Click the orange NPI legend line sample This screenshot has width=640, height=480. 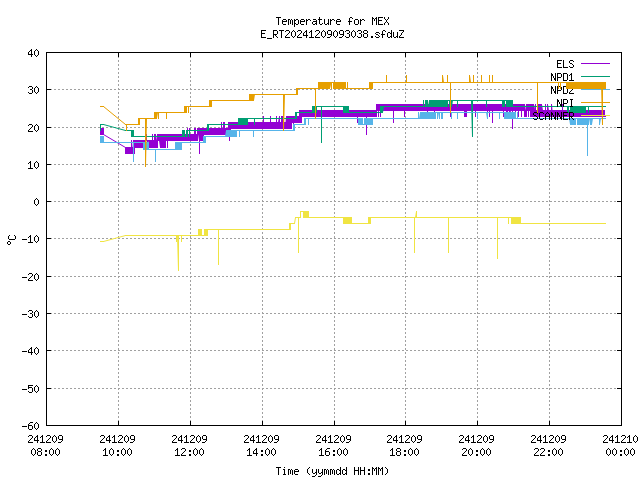coord(595,102)
